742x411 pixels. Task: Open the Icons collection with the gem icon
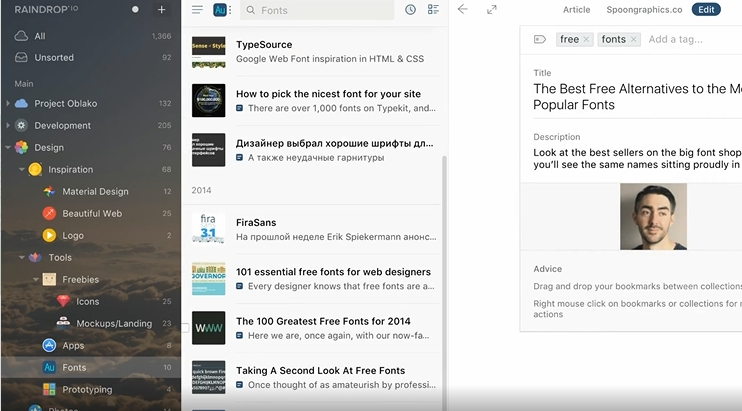(87, 301)
